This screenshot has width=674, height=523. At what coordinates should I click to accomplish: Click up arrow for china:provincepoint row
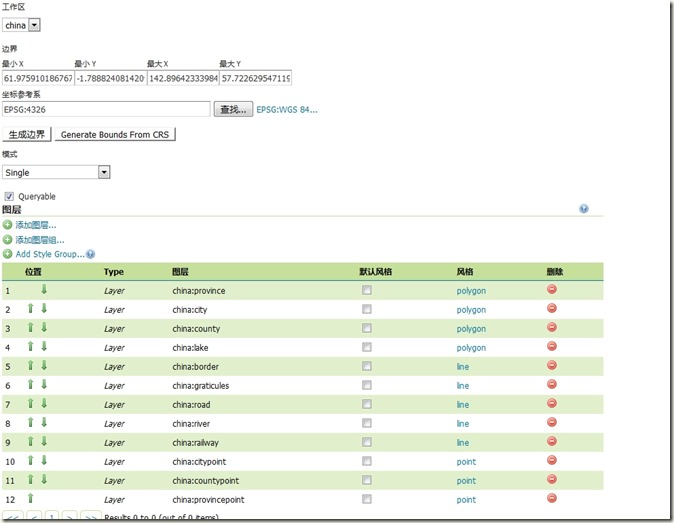[x=31, y=499]
